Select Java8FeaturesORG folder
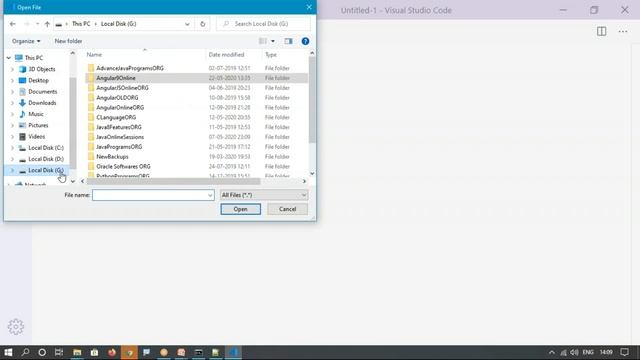The height and width of the screenshot is (360, 640). tap(119, 127)
